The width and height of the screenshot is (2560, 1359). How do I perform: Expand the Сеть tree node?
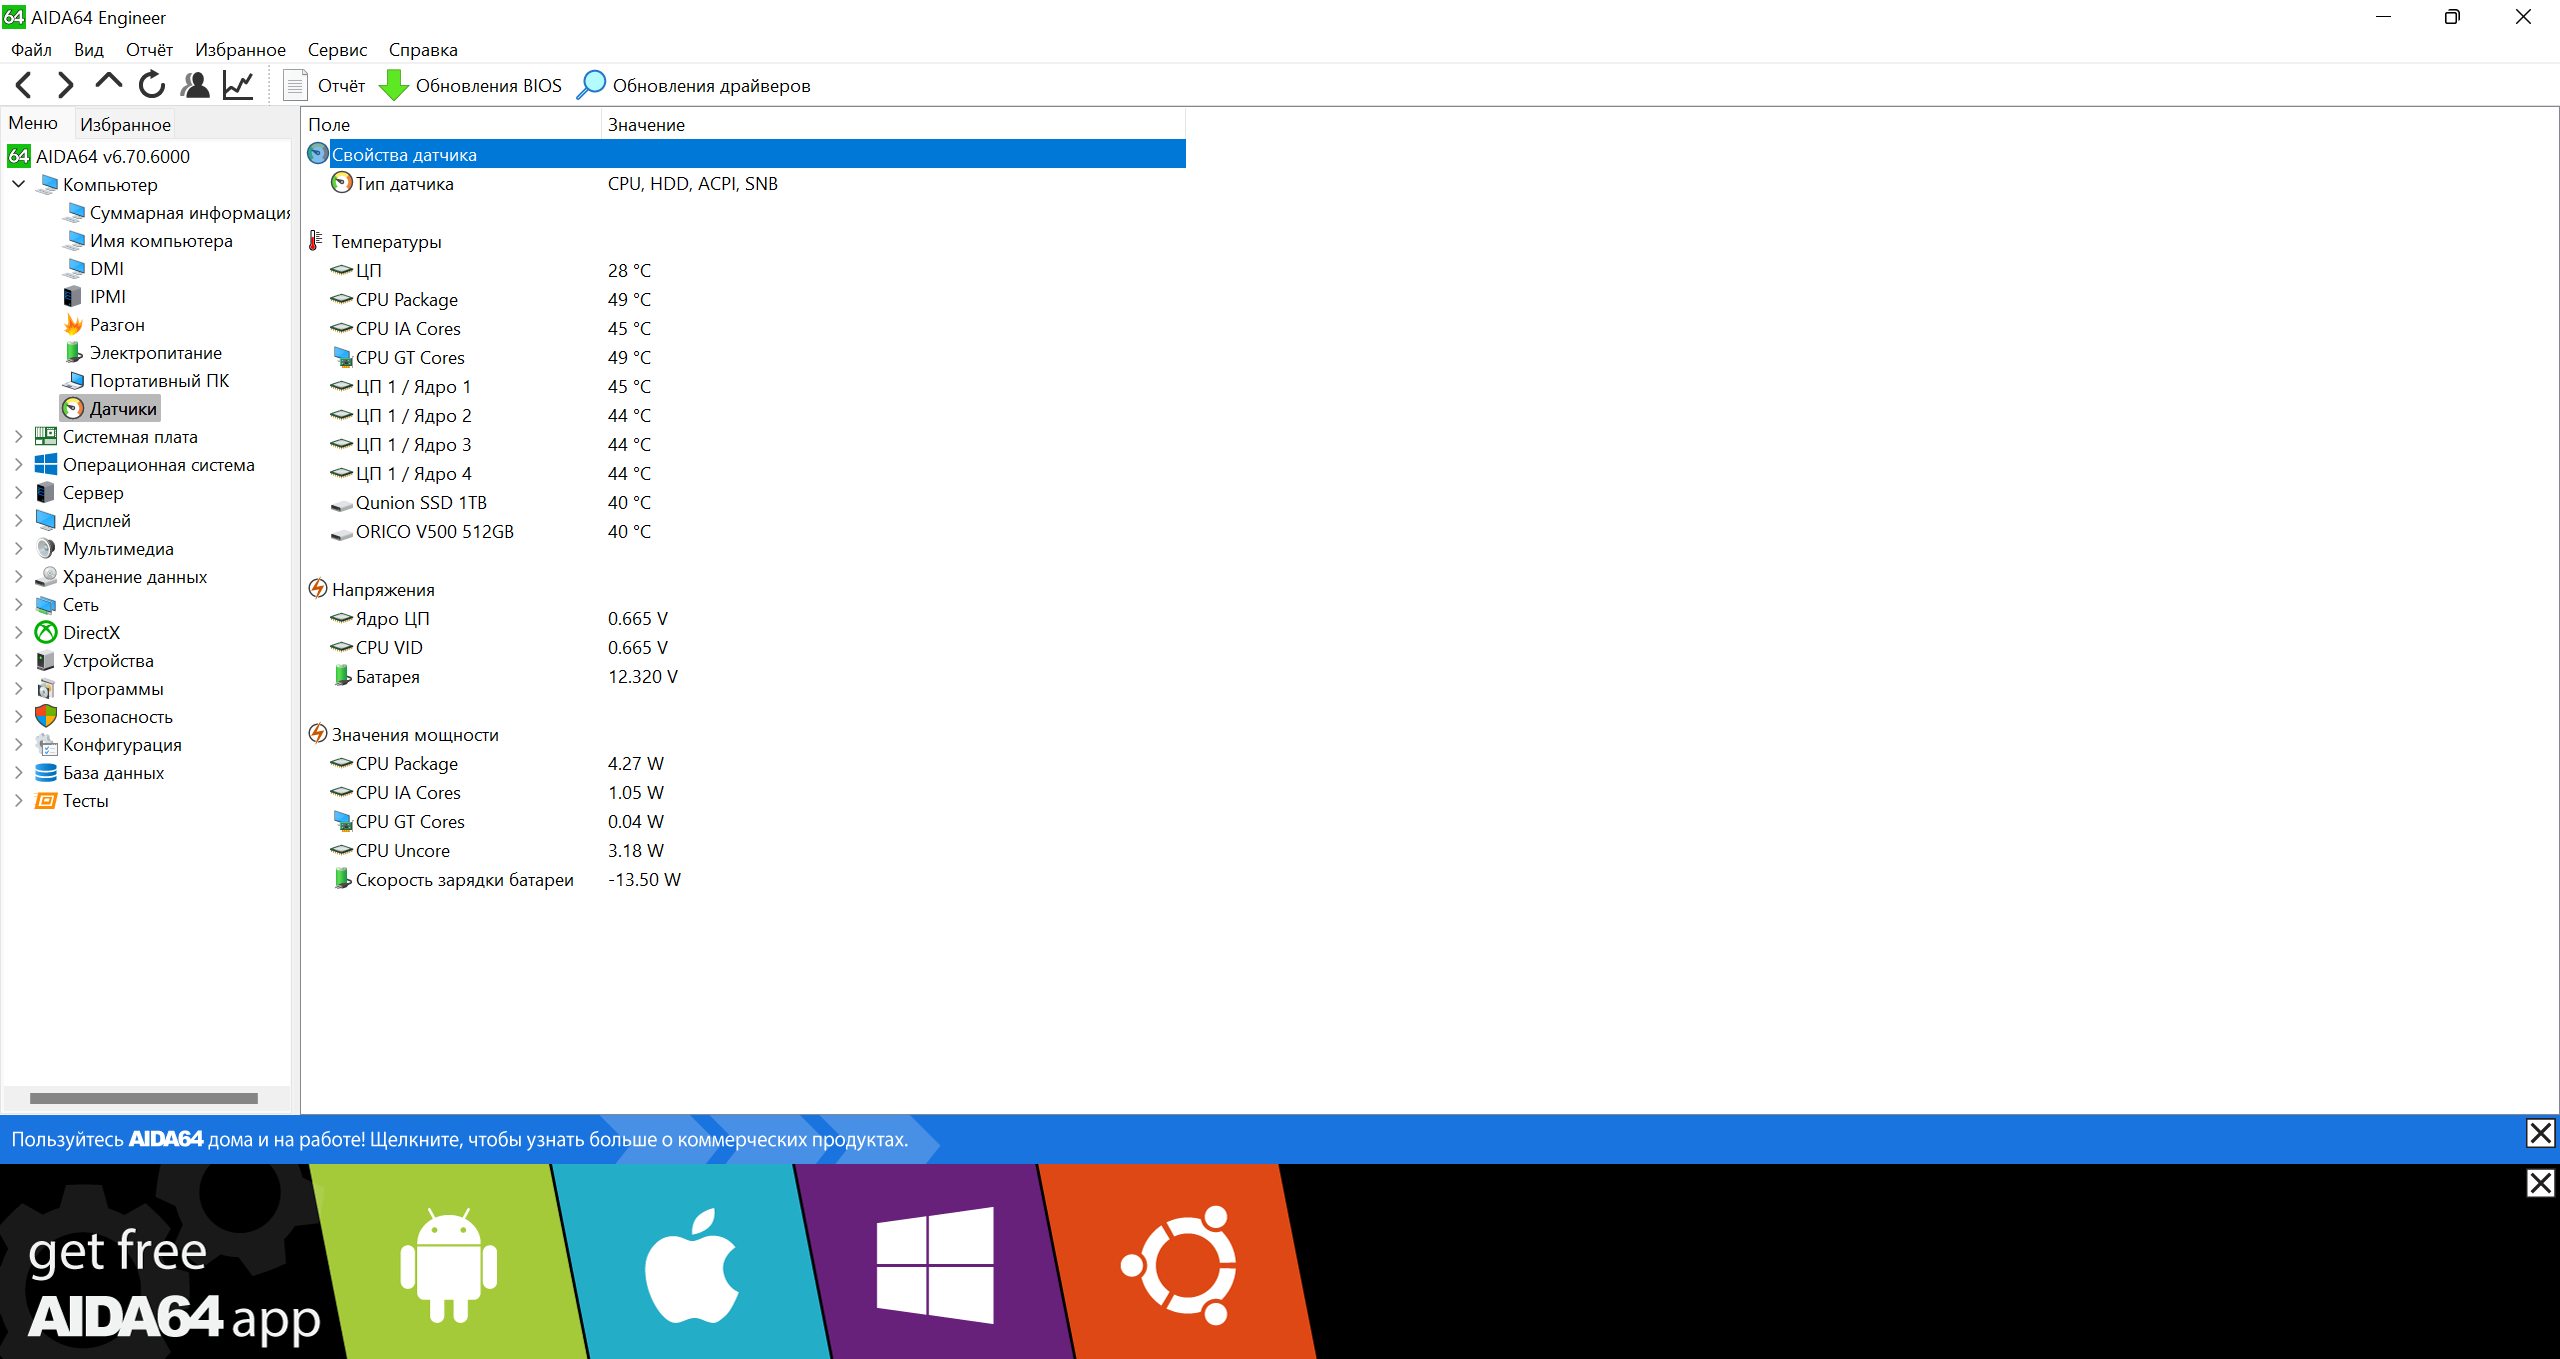[18, 604]
